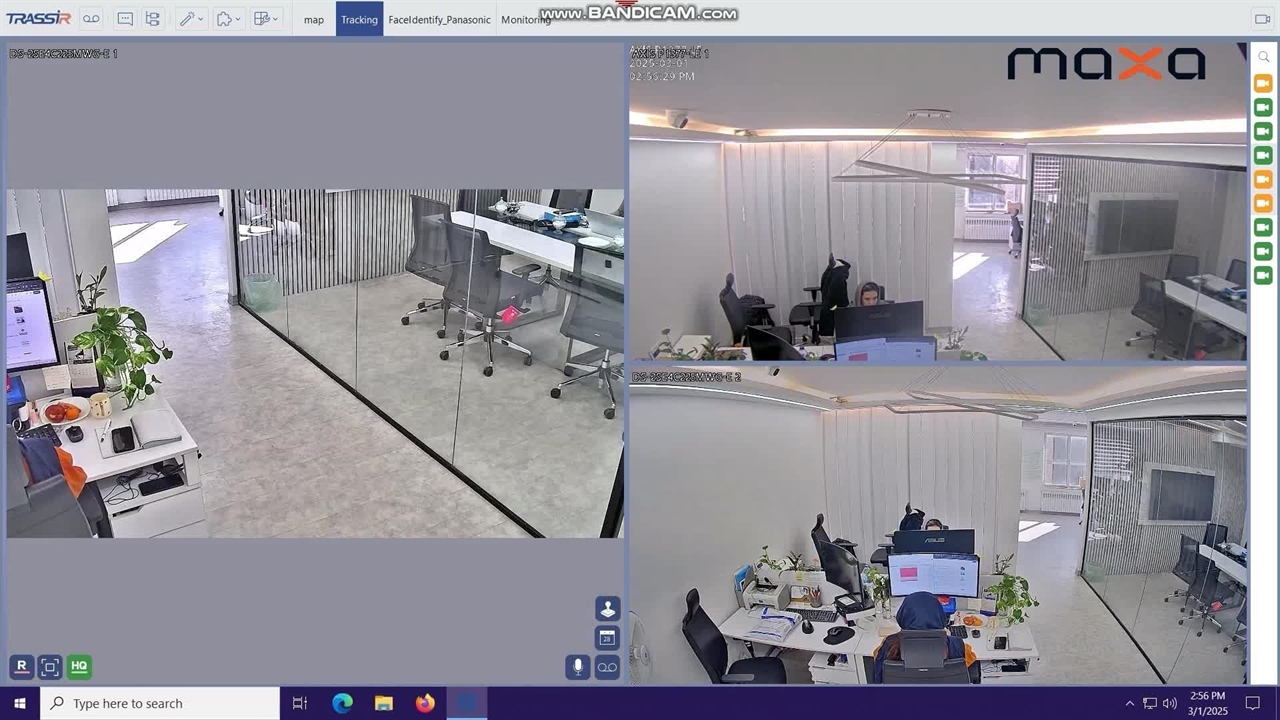Open the archive playback icon in top toolbar
1280x720 pixels.
click(91, 19)
